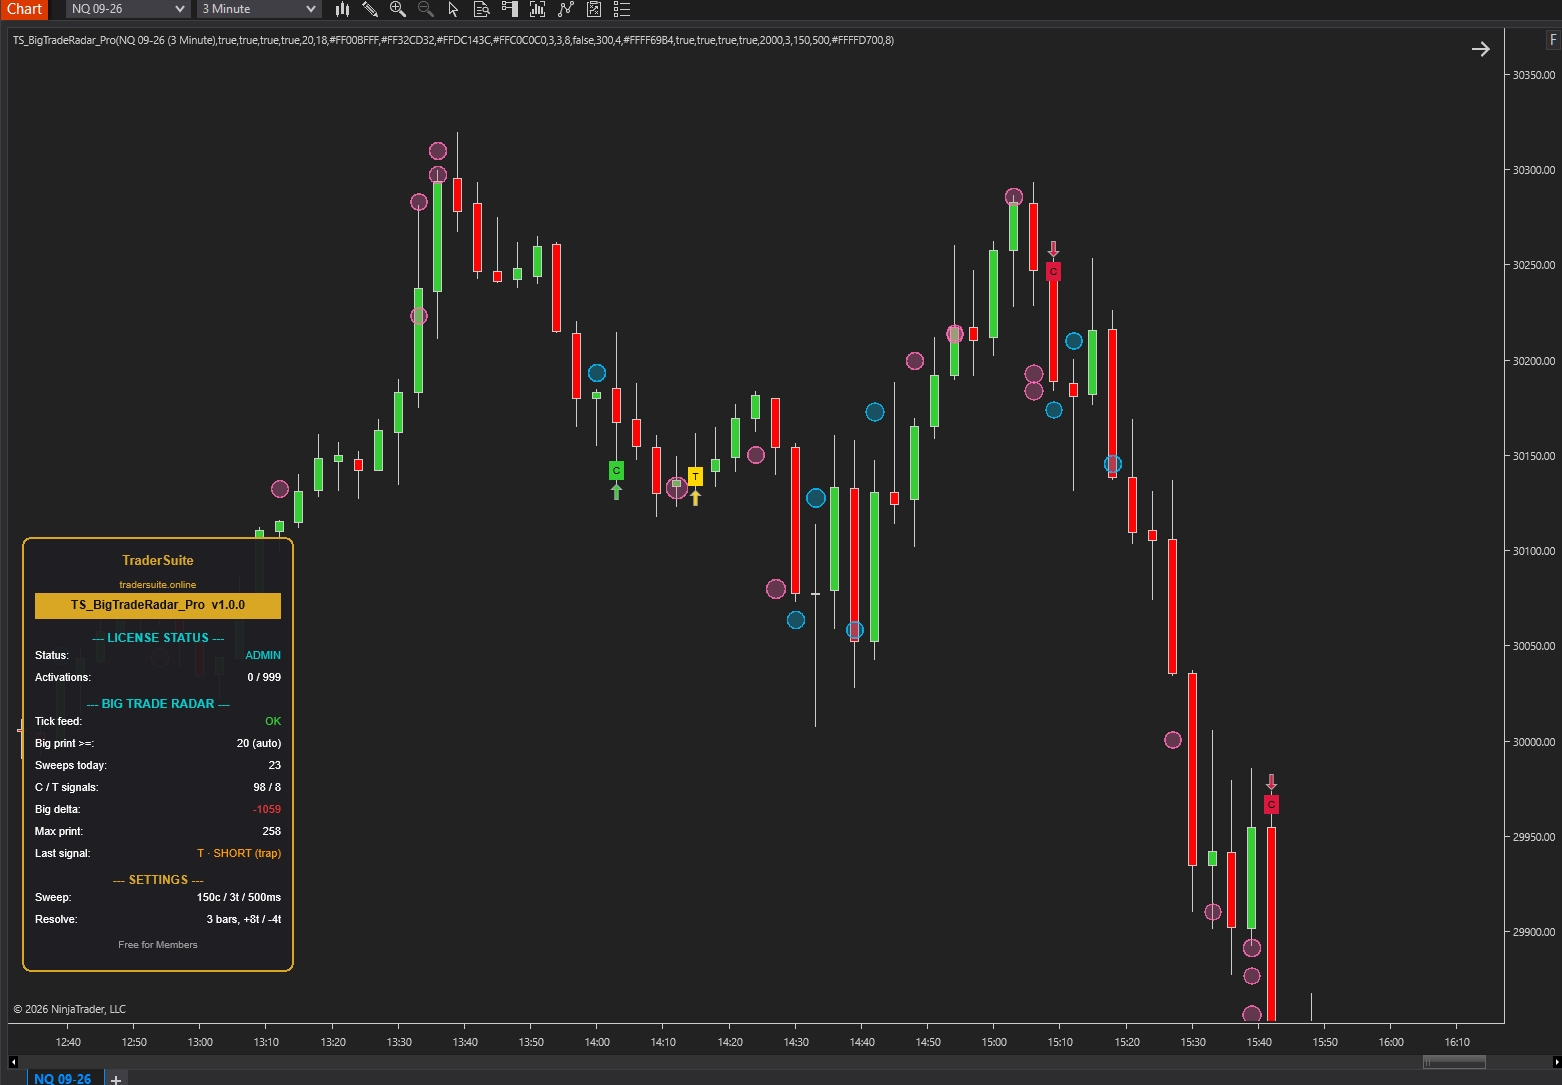This screenshot has height=1085, width=1562.
Task: Open the Chart Trader panel icon
Action: coord(510,9)
